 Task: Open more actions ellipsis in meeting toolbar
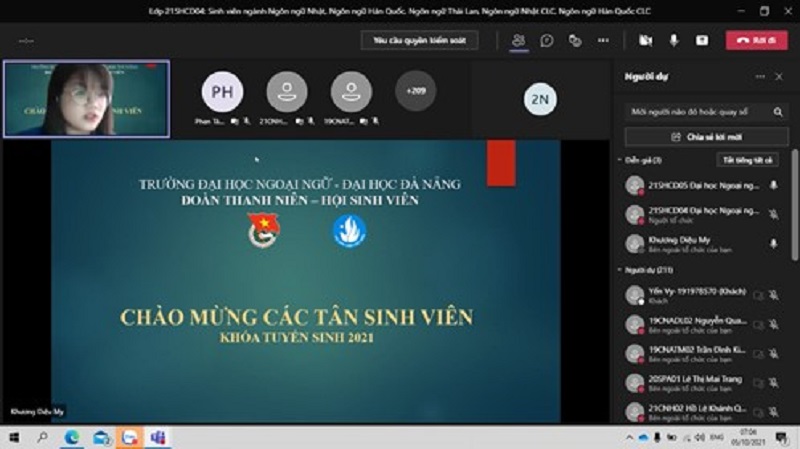pyautogui.click(x=603, y=41)
